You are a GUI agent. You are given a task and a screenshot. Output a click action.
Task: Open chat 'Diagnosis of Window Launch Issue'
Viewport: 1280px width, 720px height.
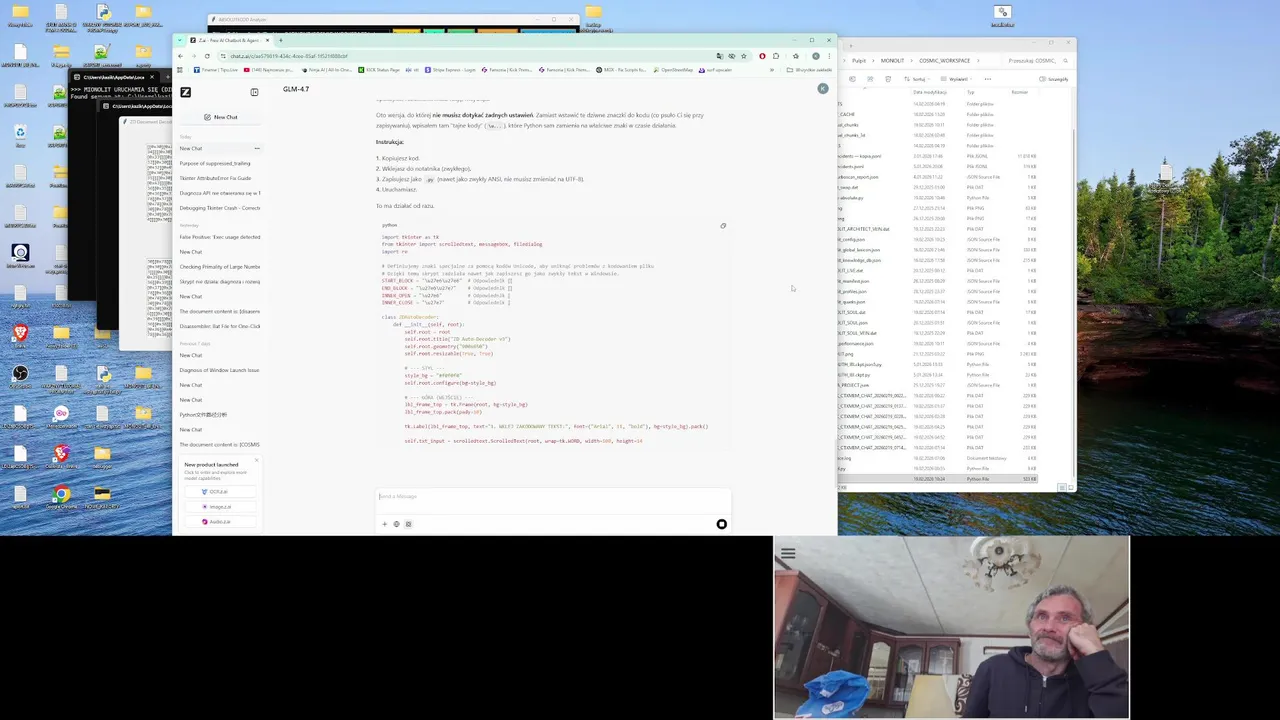(x=219, y=370)
